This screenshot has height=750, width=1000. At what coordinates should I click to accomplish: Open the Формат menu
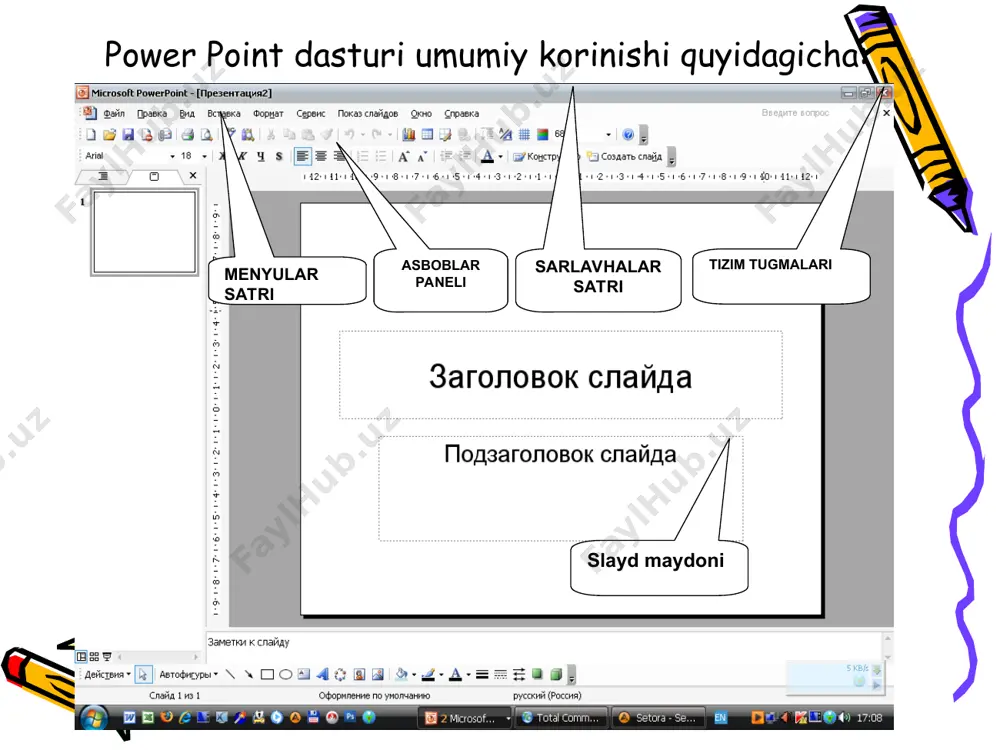point(268,114)
